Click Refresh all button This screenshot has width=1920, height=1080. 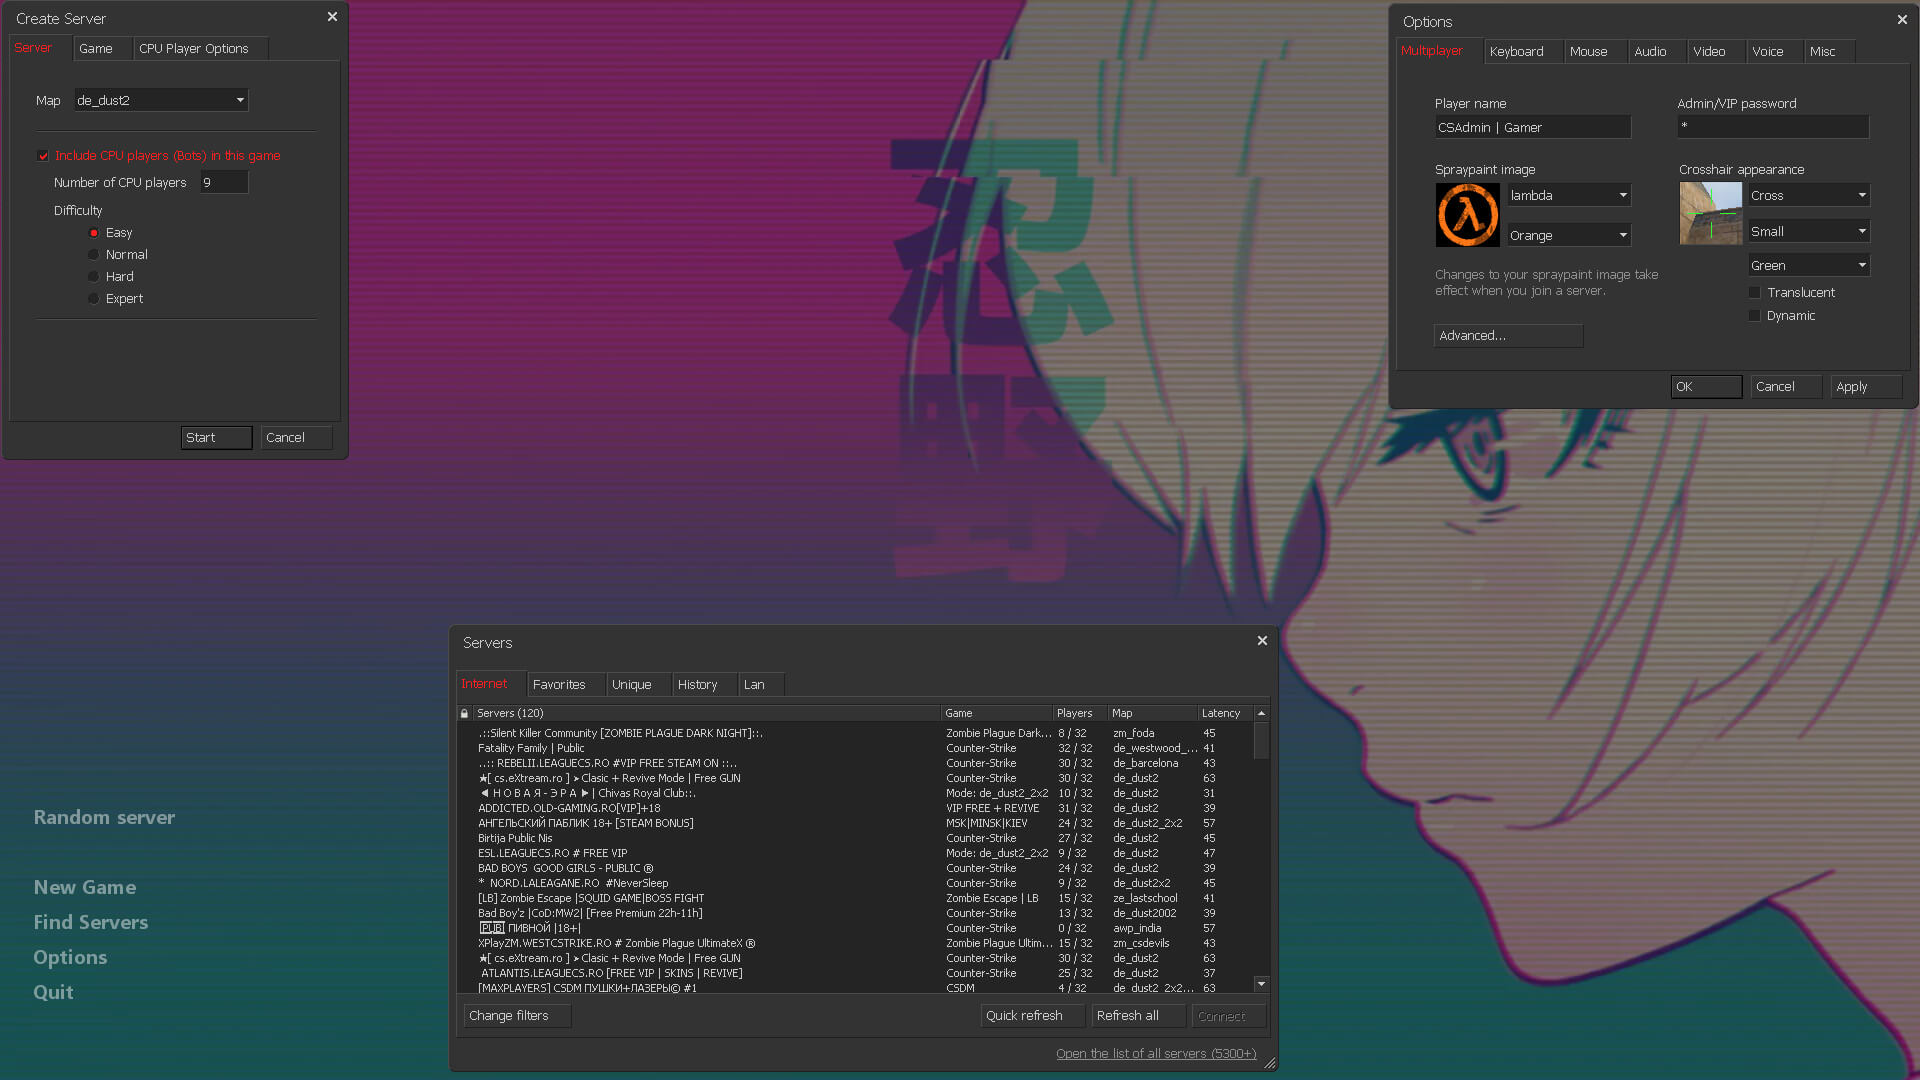(1139, 1016)
